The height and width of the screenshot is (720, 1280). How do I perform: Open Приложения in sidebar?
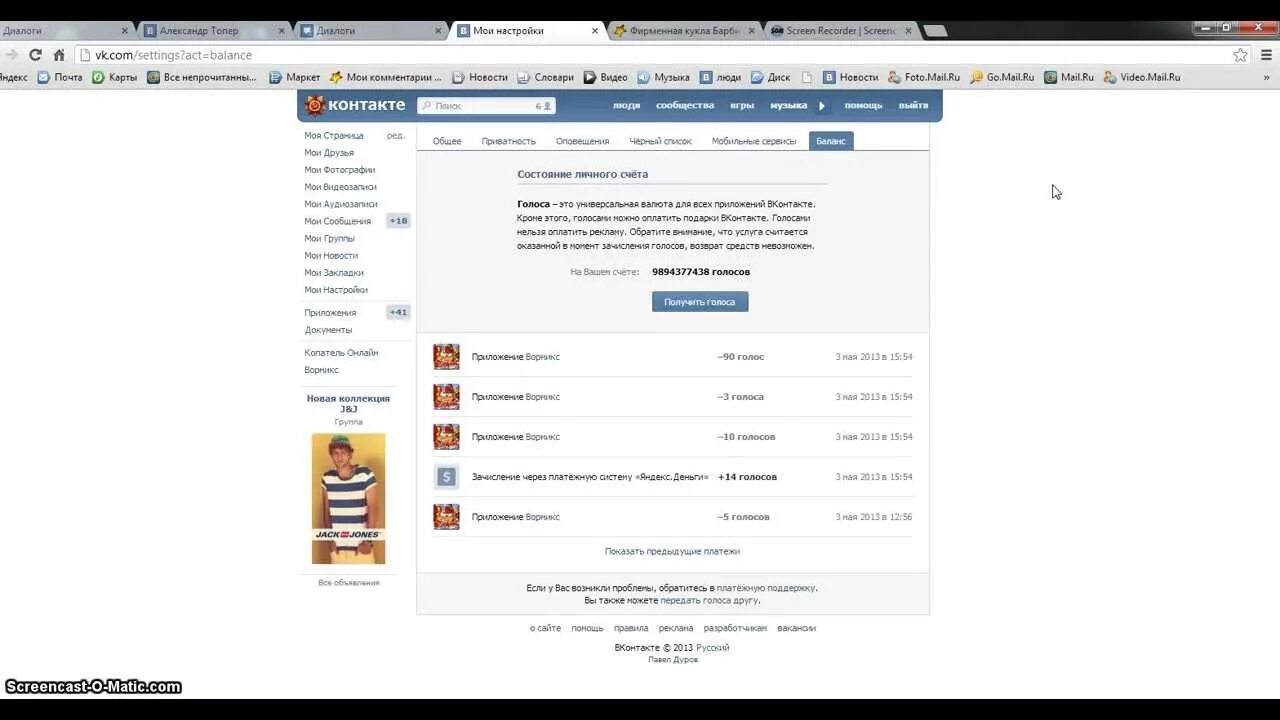tap(330, 313)
